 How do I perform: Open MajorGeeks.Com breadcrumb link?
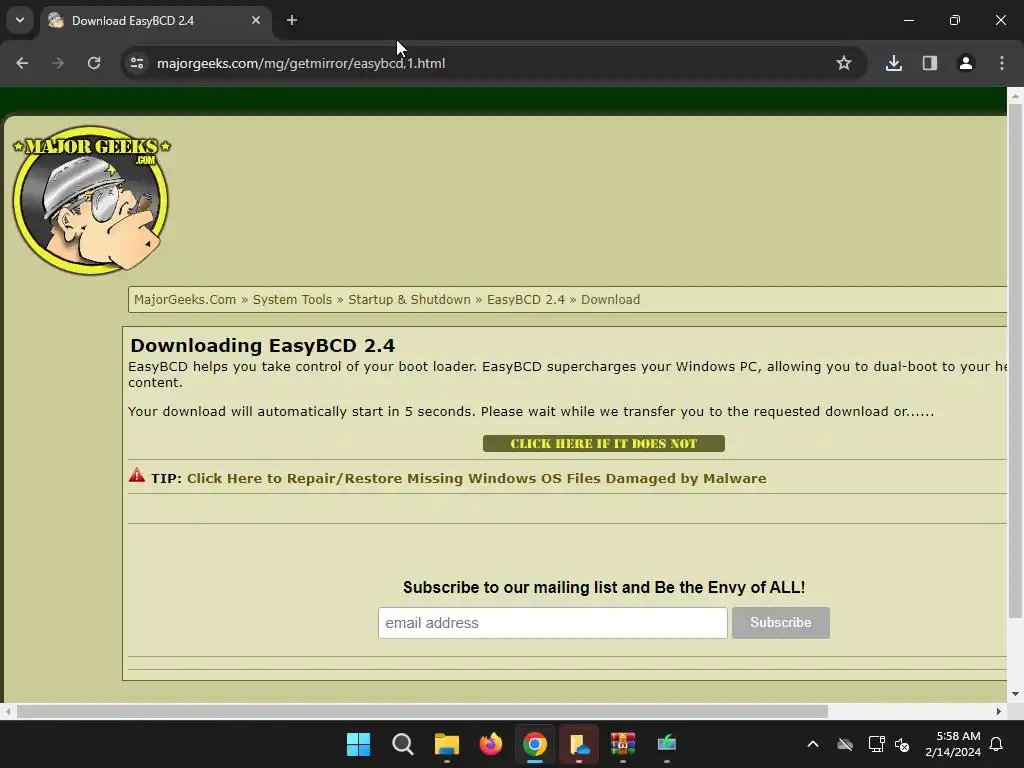185,300
